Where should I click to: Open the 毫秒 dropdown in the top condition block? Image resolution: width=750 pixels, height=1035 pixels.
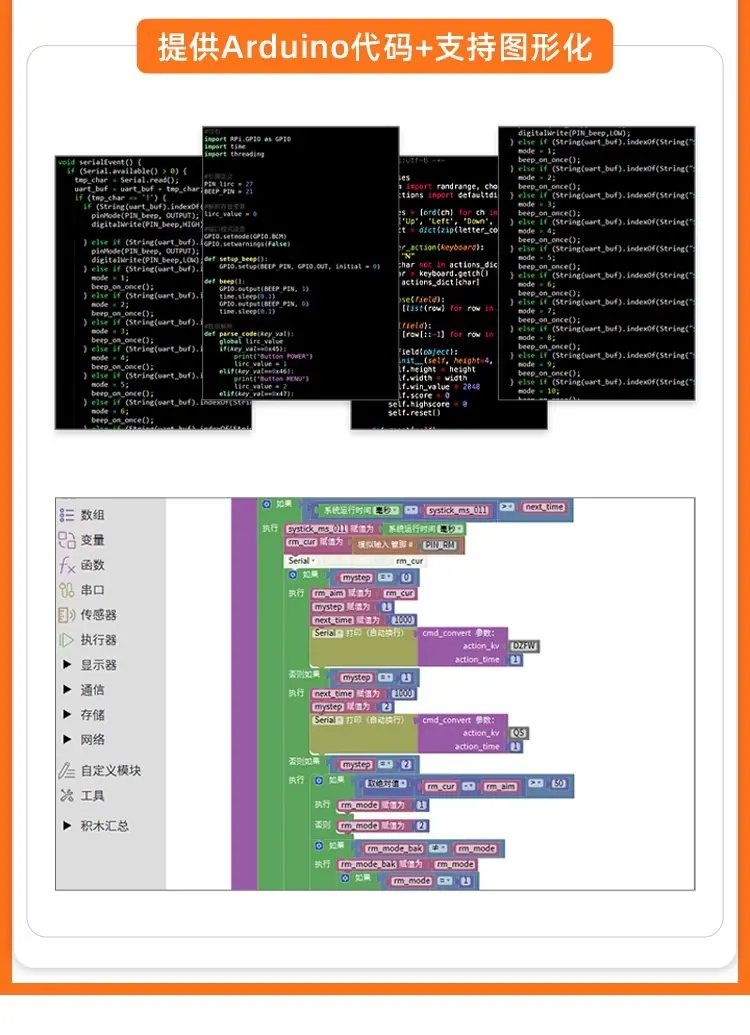click(x=386, y=511)
